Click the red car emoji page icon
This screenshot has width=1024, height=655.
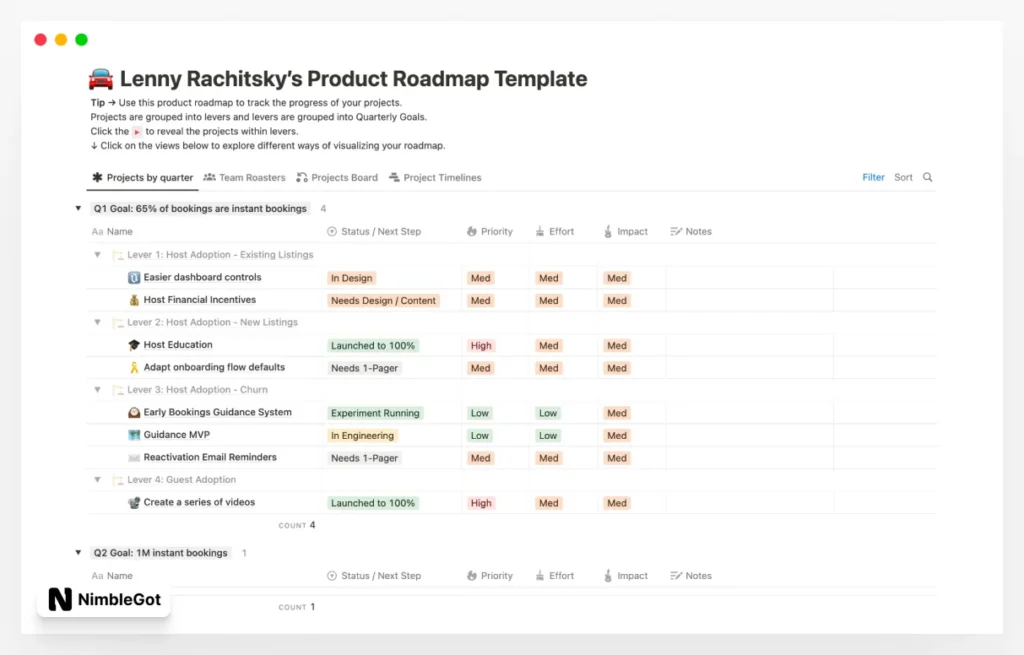pos(100,79)
